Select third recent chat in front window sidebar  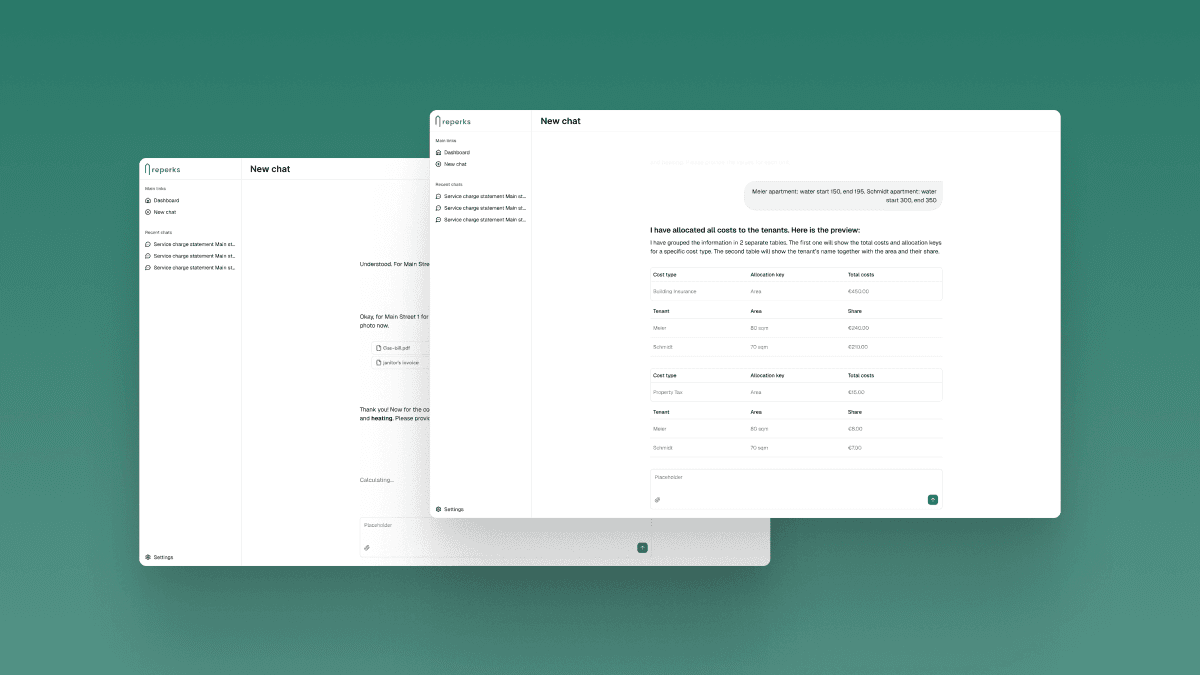[484, 219]
